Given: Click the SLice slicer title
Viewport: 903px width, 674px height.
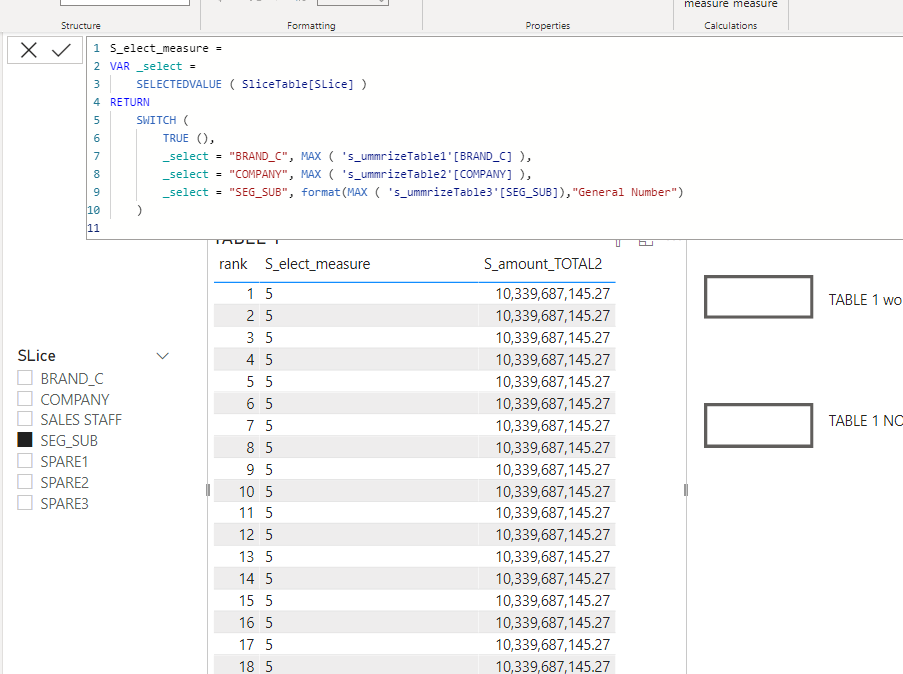Looking at the screenshot, I should coord(36,356).
